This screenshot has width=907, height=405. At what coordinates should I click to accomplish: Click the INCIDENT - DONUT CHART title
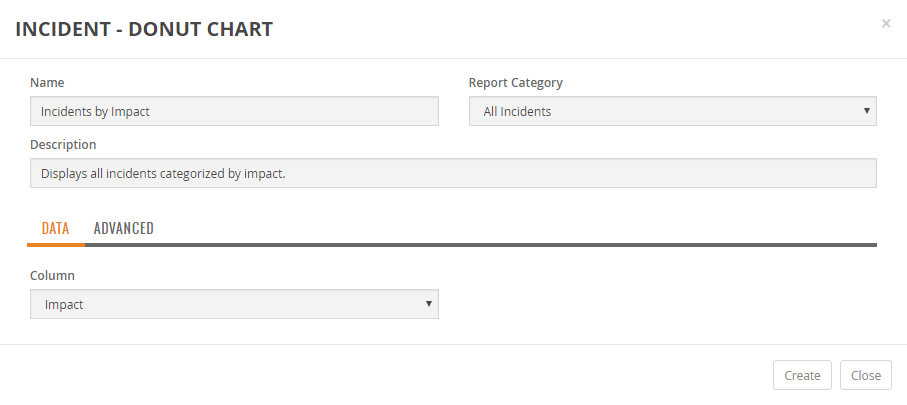click(x=144, y=29)
